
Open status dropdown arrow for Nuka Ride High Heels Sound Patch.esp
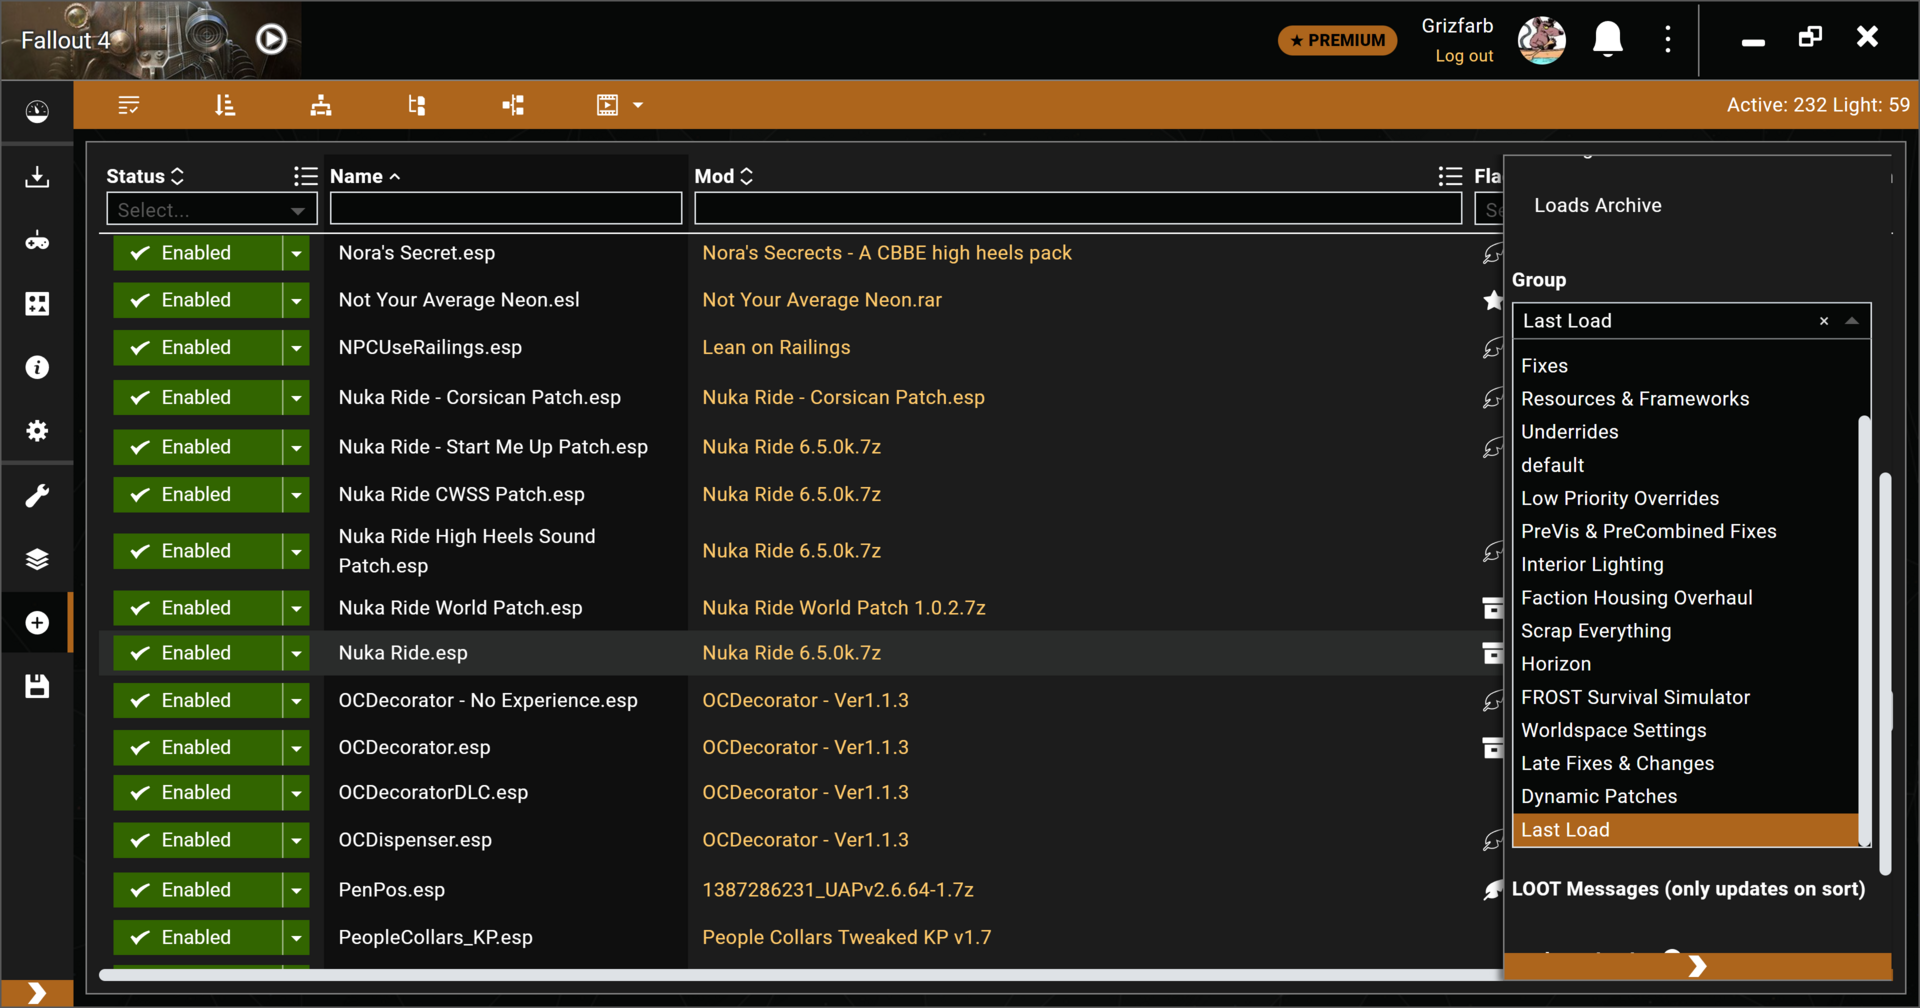click(296, 551)
